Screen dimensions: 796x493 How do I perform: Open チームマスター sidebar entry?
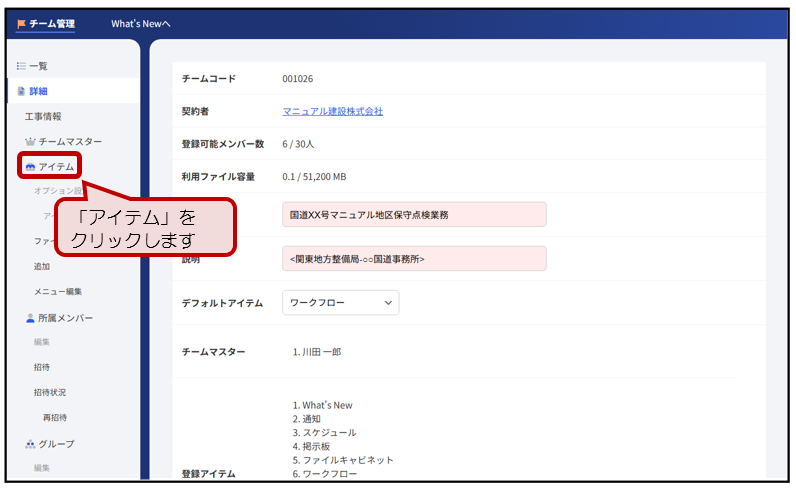pyautogui.click(x=70, y=142)
